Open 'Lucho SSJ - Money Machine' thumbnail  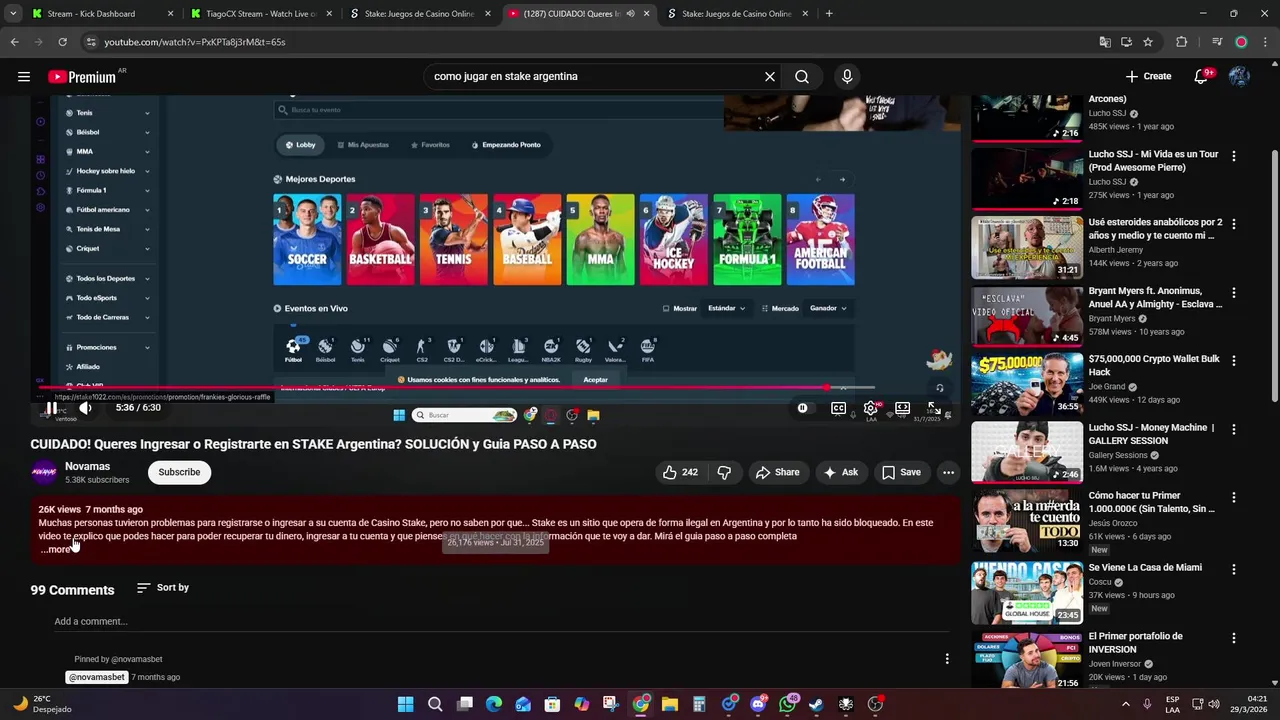coord(1027,452)
